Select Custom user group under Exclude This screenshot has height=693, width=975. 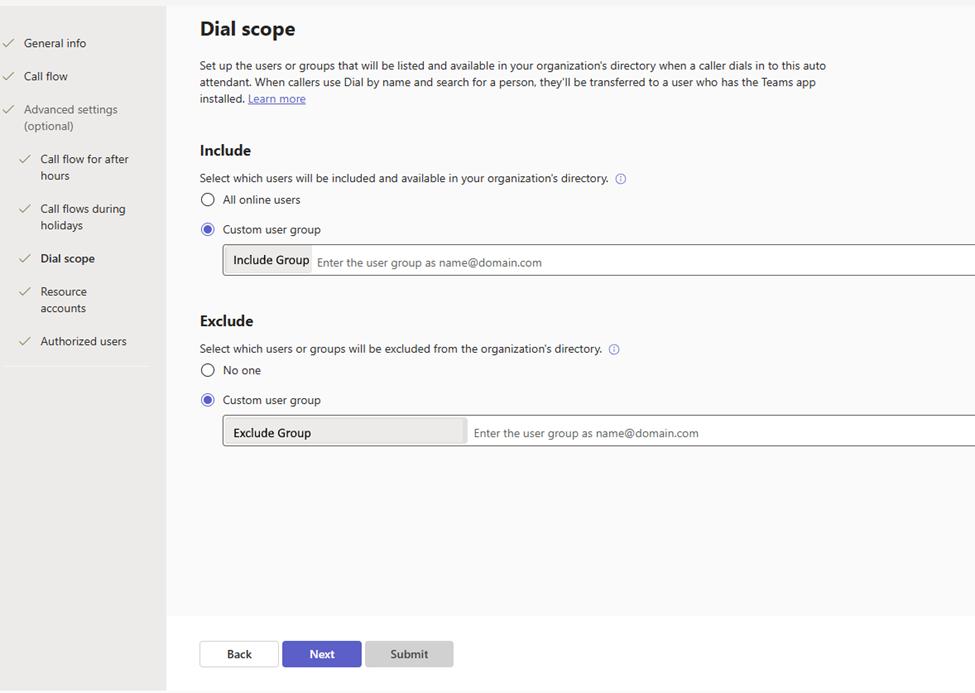[x=207, y=400]
